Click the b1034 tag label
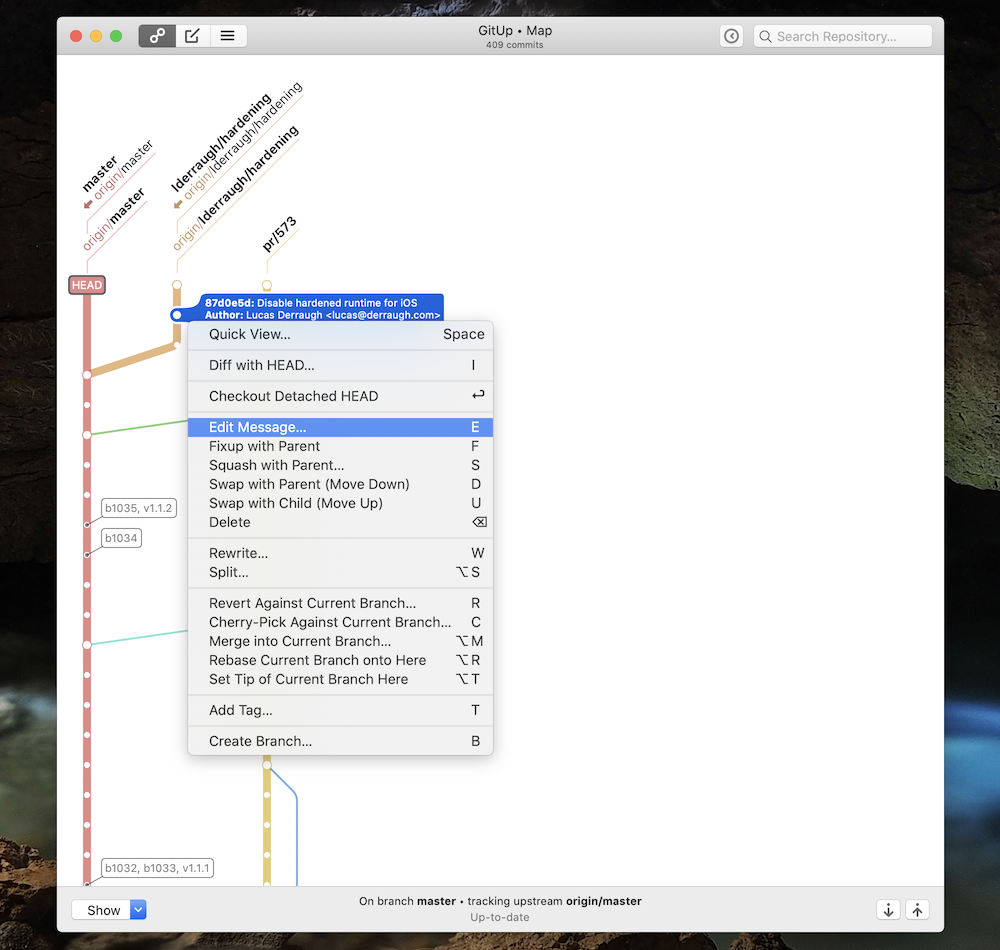 tap(120, 538)
